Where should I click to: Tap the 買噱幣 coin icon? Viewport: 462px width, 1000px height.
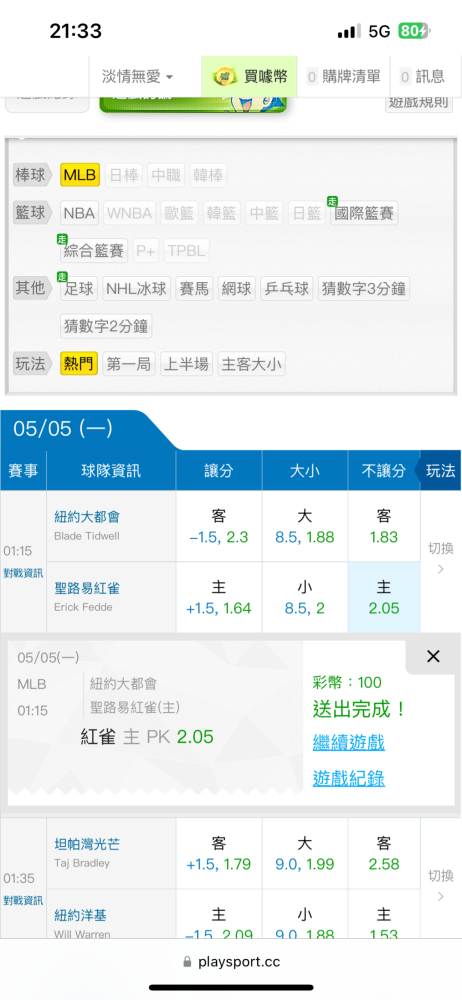pos(224,77)
